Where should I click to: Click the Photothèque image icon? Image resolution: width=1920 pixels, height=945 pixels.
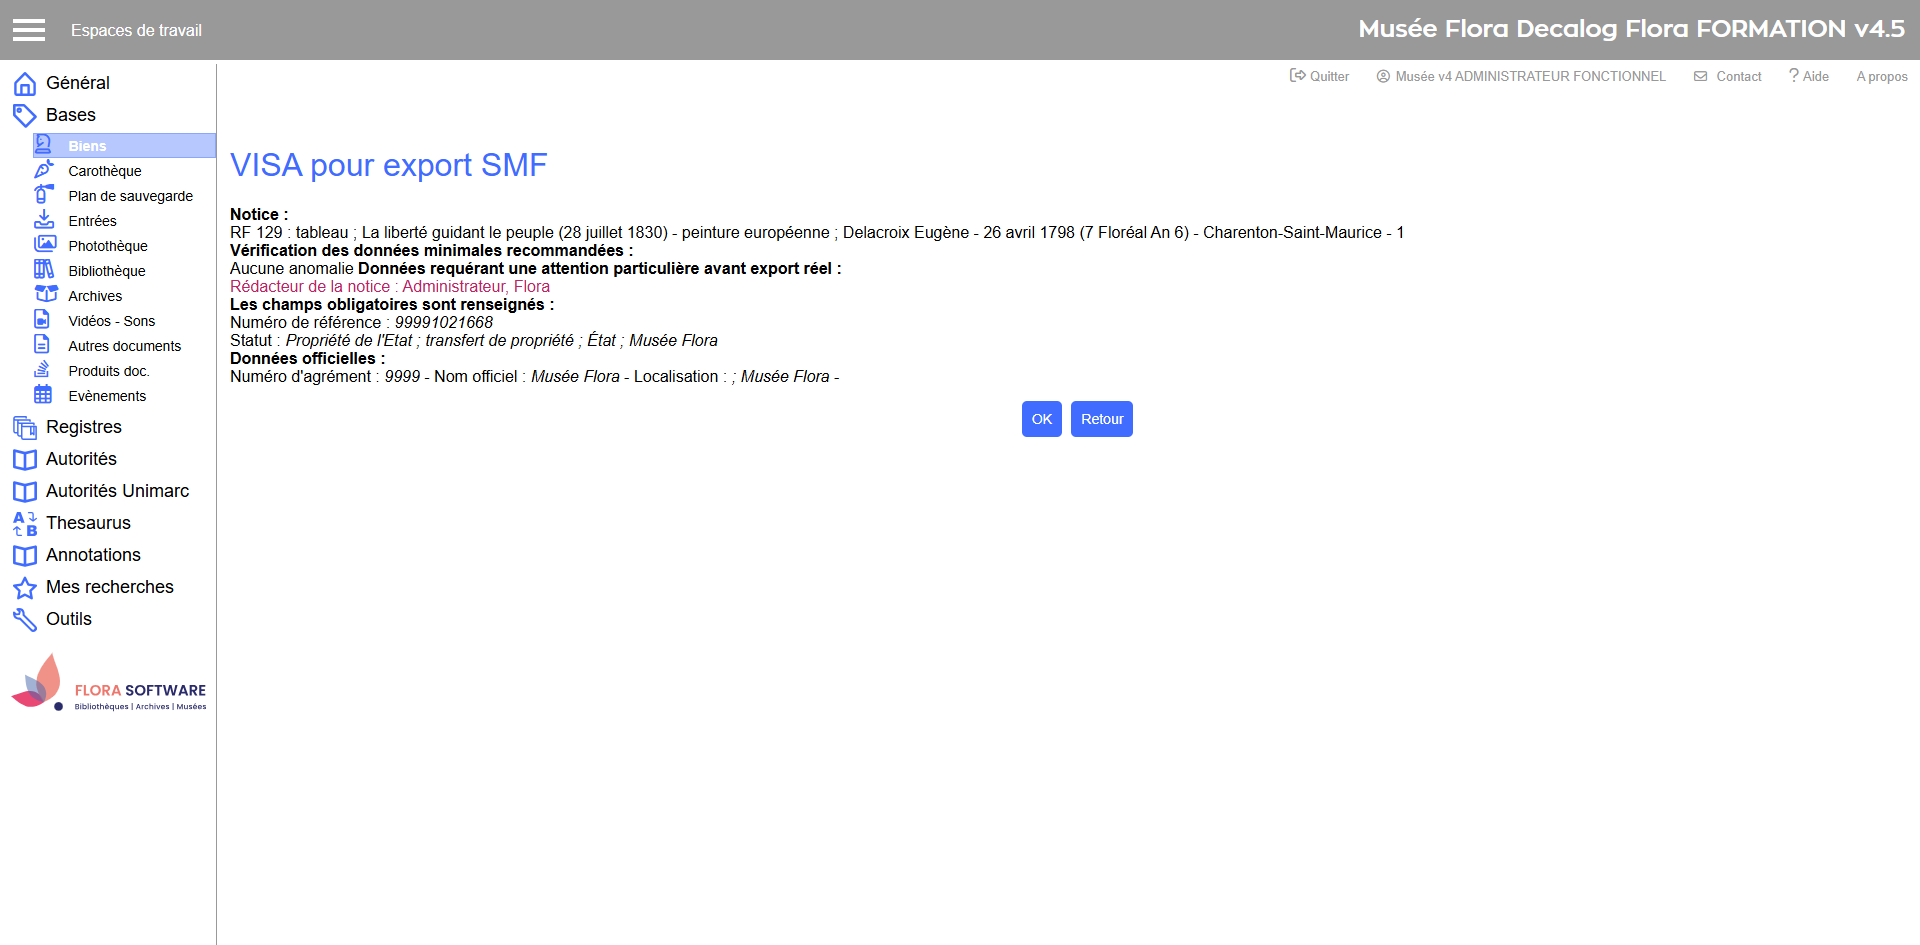[45, 244]
